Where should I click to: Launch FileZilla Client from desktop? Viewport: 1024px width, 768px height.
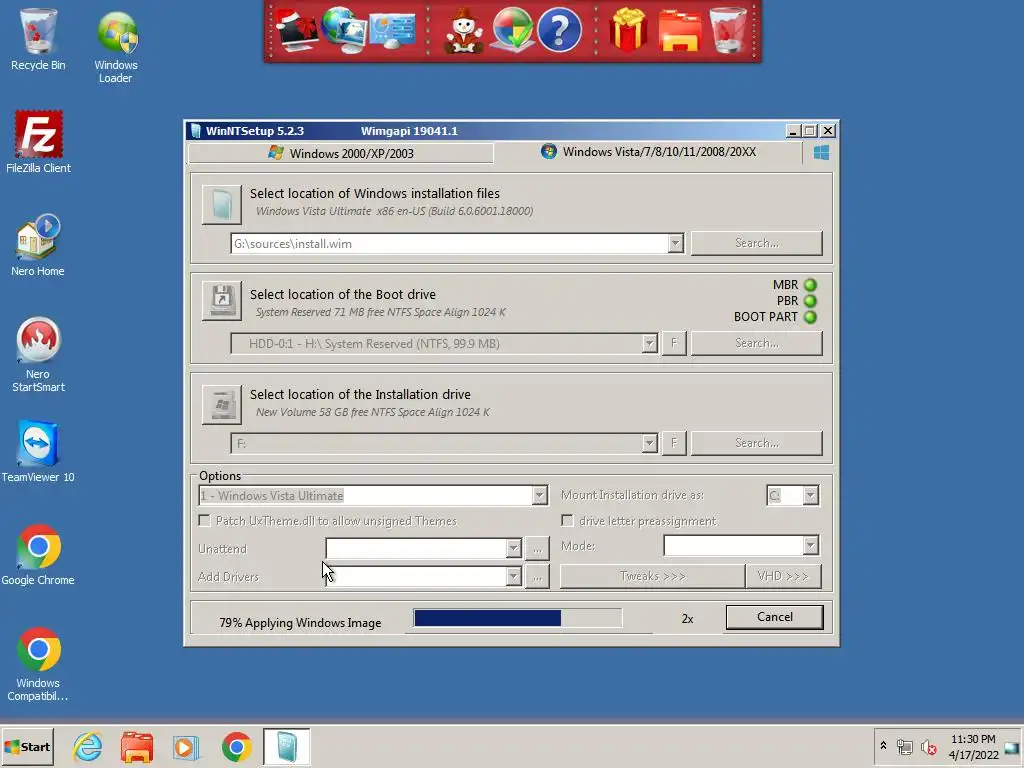(39, 142)
